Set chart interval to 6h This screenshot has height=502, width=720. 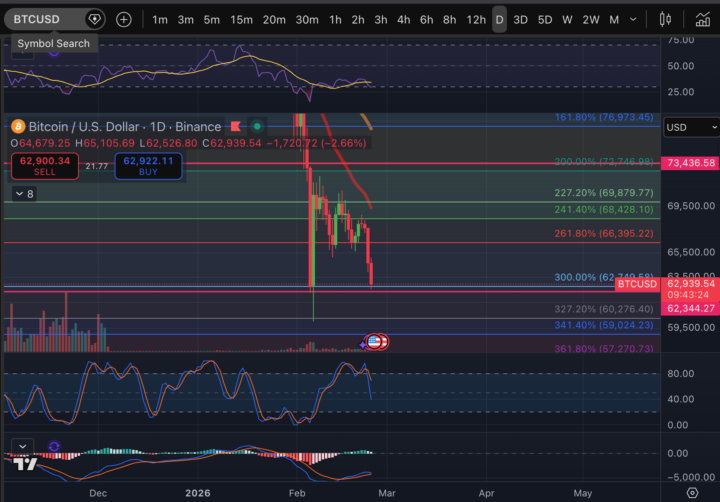pyautogui.click(x=427, y=20)
